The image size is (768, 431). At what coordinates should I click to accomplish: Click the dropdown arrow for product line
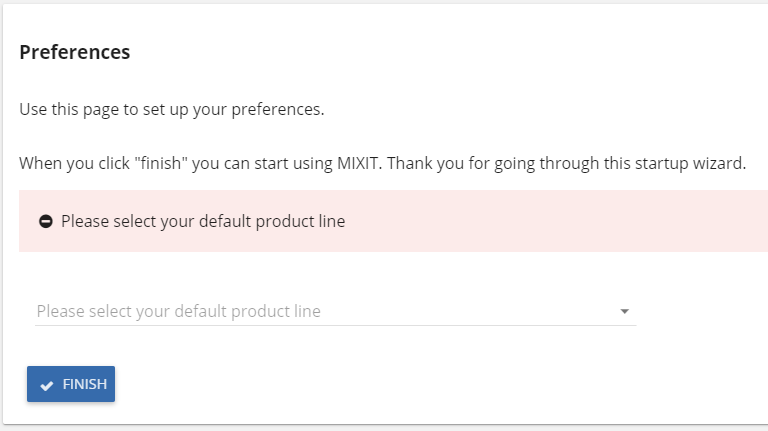(x=624, y=311)
